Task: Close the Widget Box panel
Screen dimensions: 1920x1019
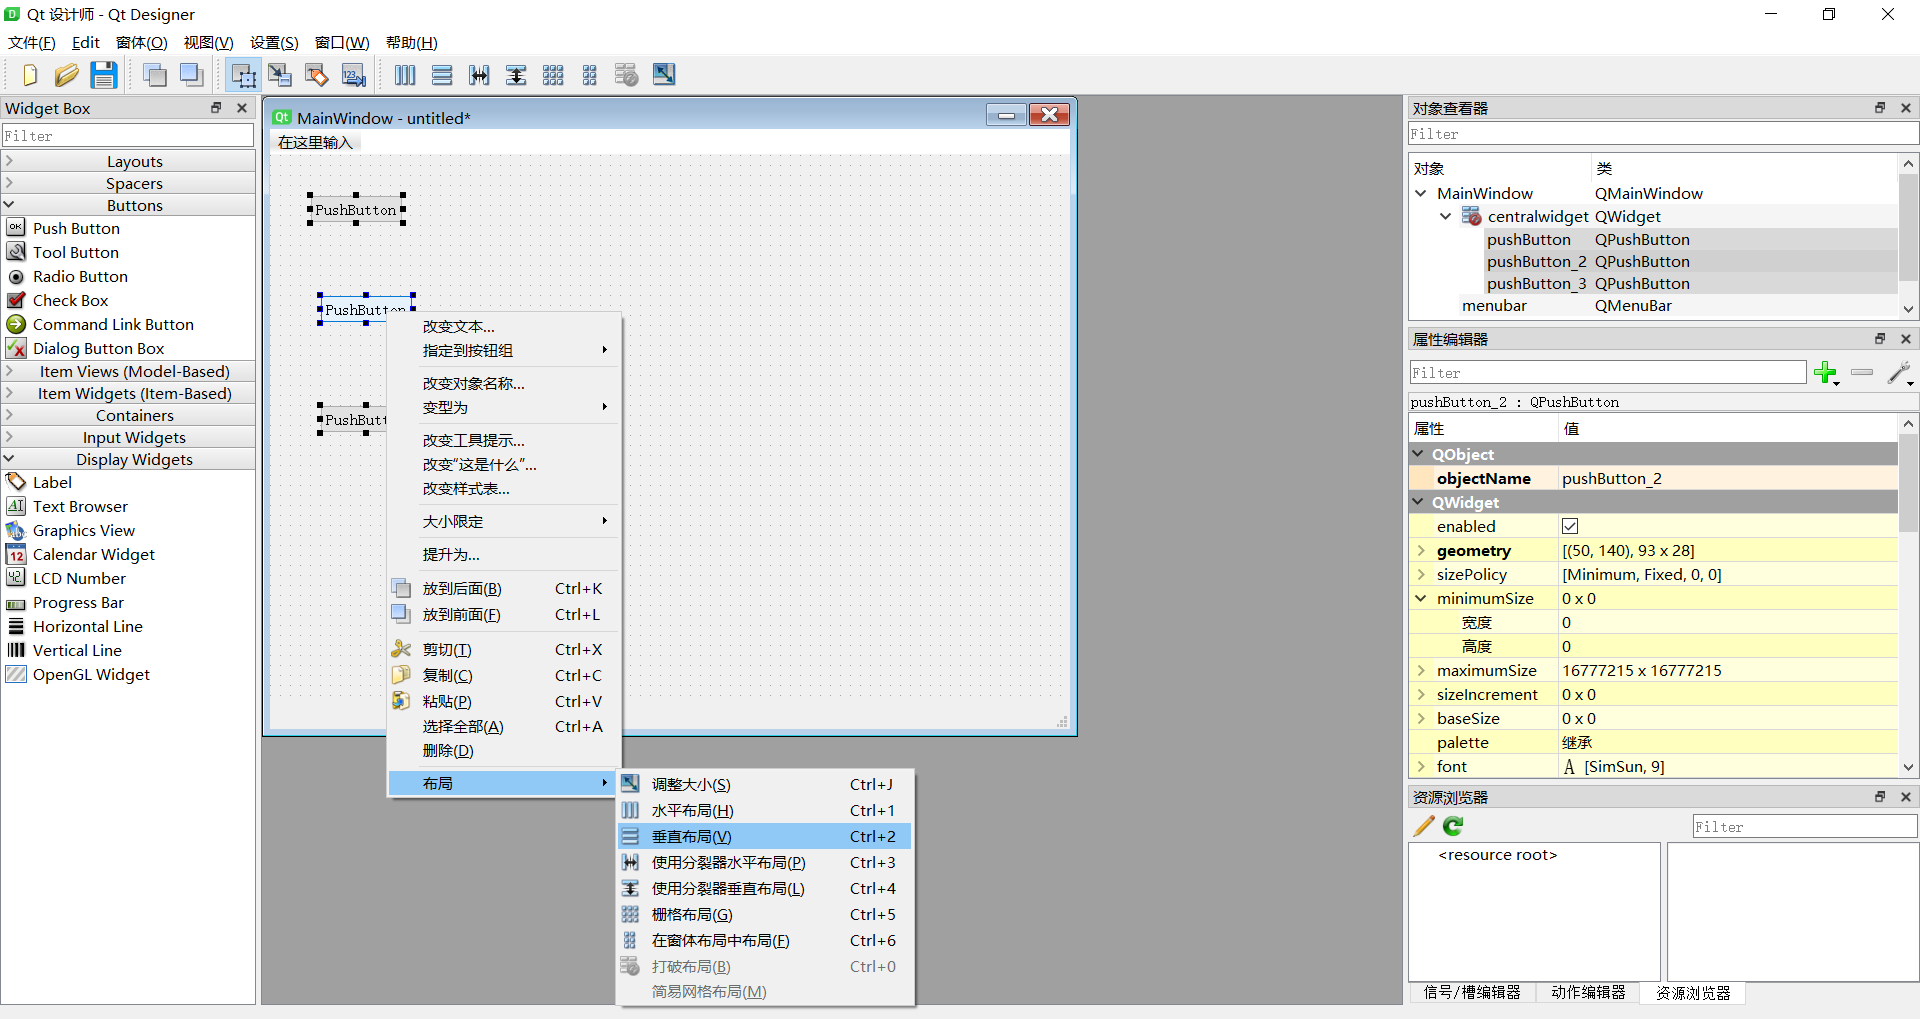Action: 241,108
